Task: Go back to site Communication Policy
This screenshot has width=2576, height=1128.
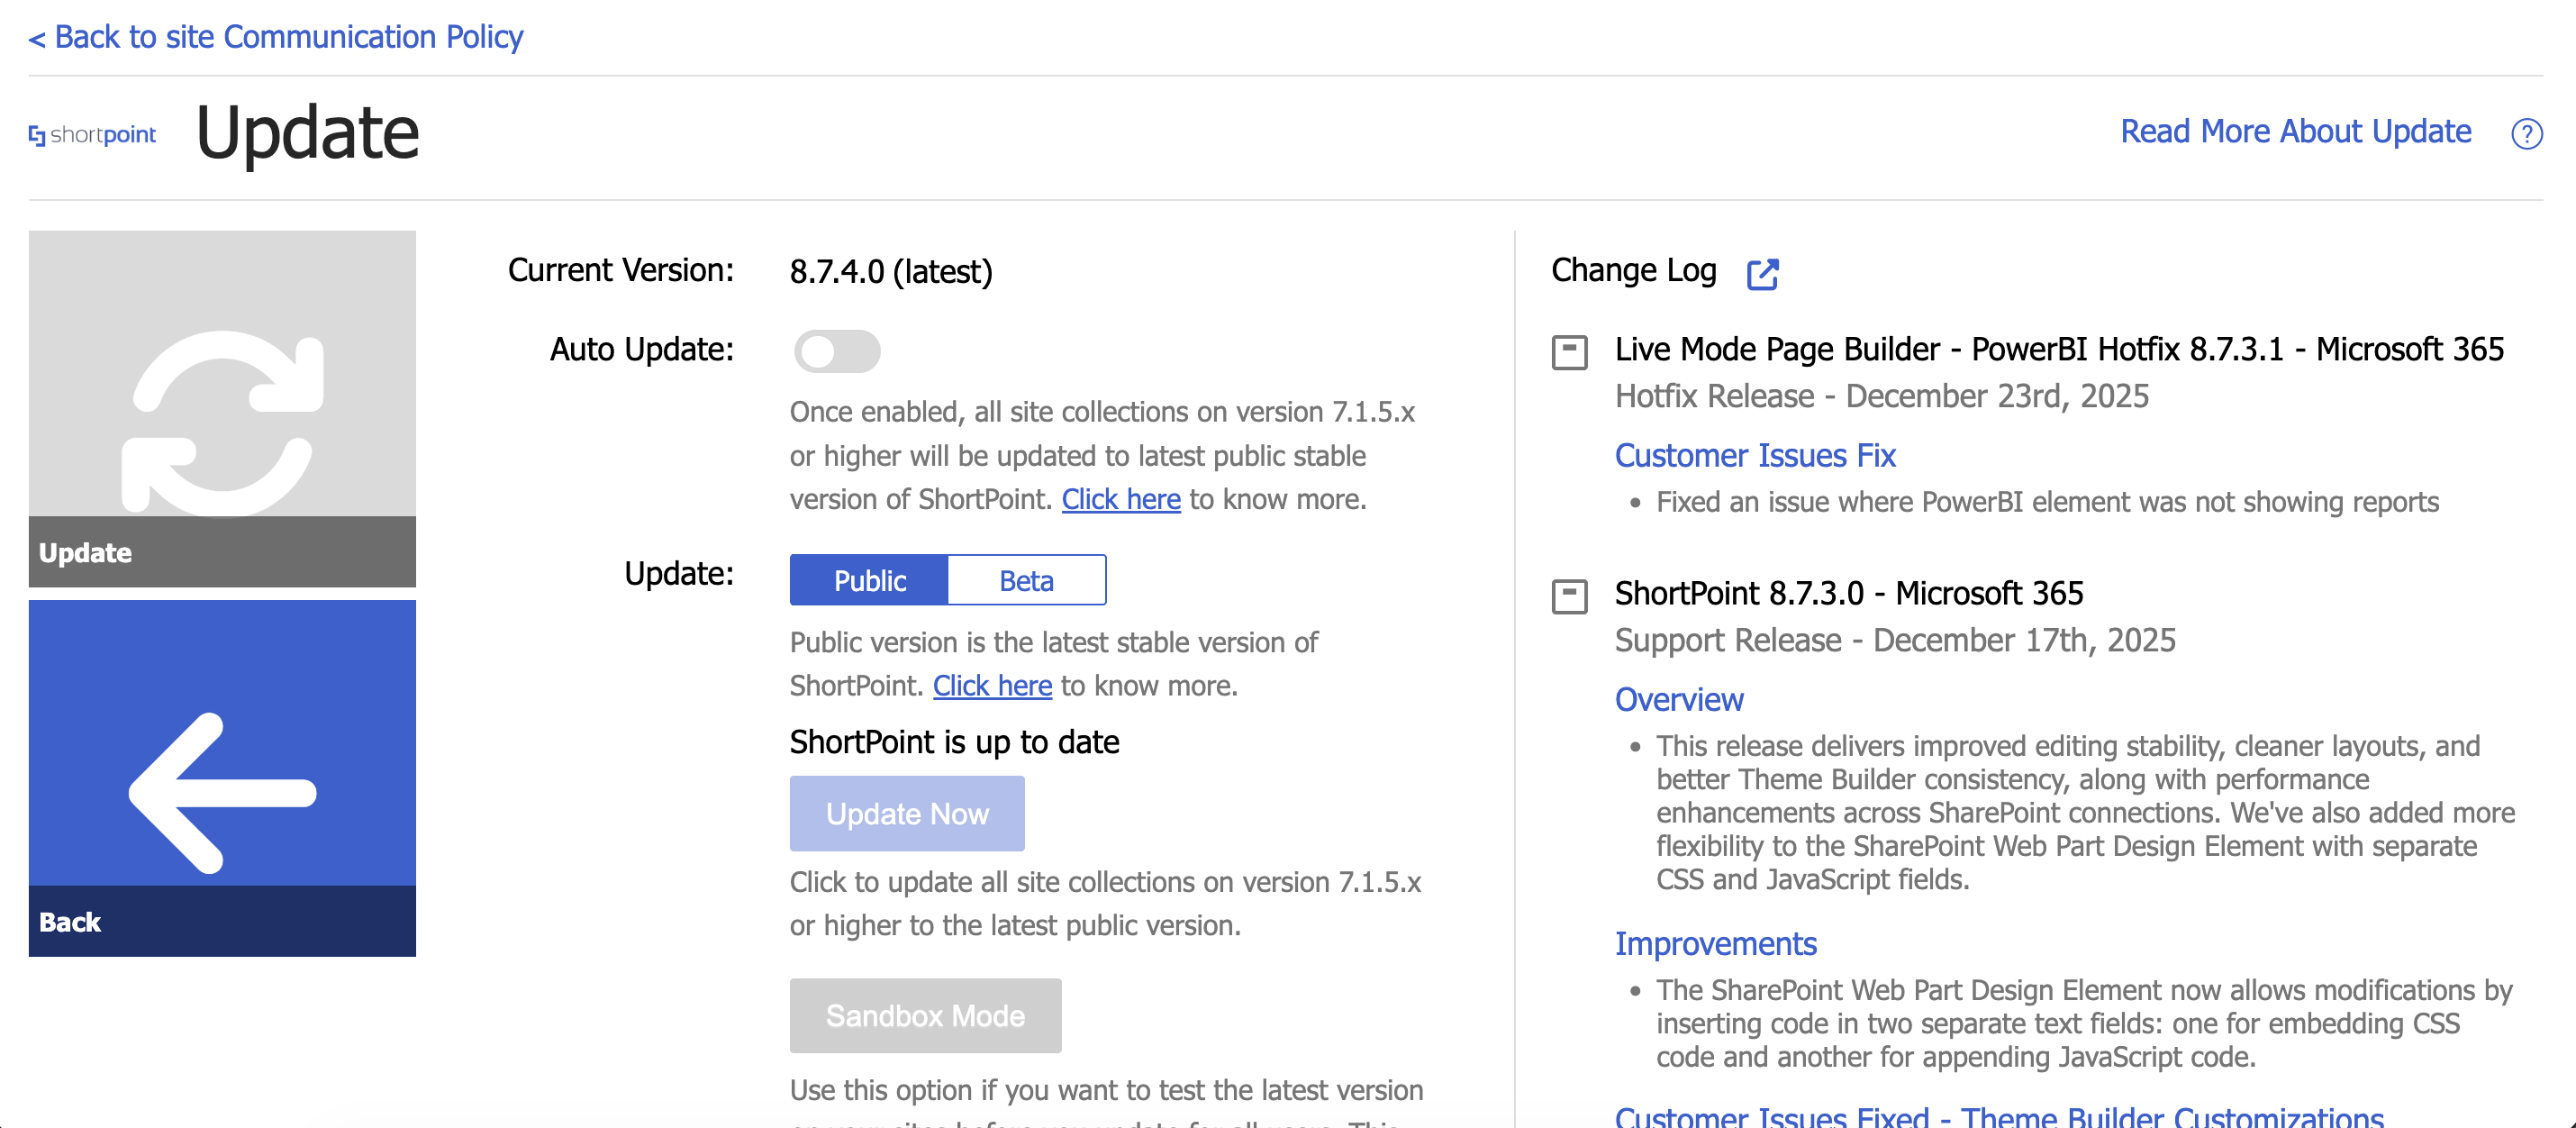Action: point(276,37)
